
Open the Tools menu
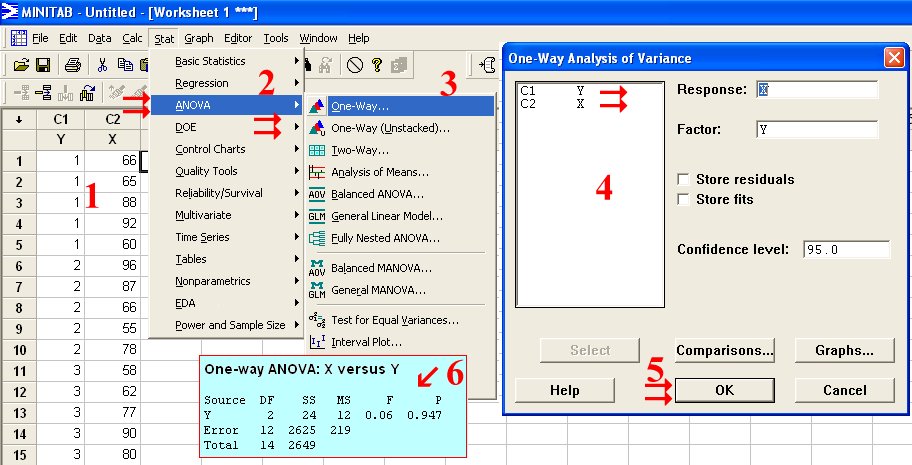(276, 38)
